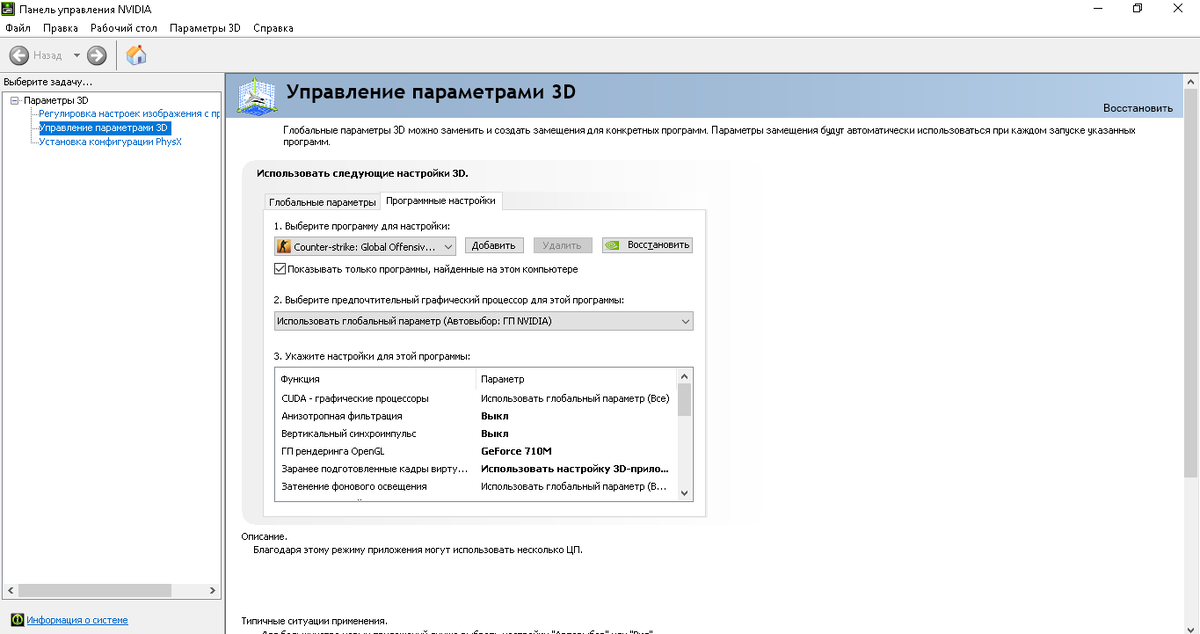Select the Анизотропная фильтрация setting row
The image size is (1200, 634).
pos(476,416)
